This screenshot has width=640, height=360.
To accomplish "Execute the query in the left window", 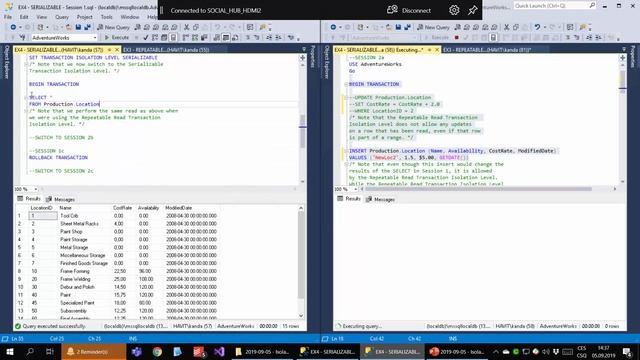I will point(117,38).
